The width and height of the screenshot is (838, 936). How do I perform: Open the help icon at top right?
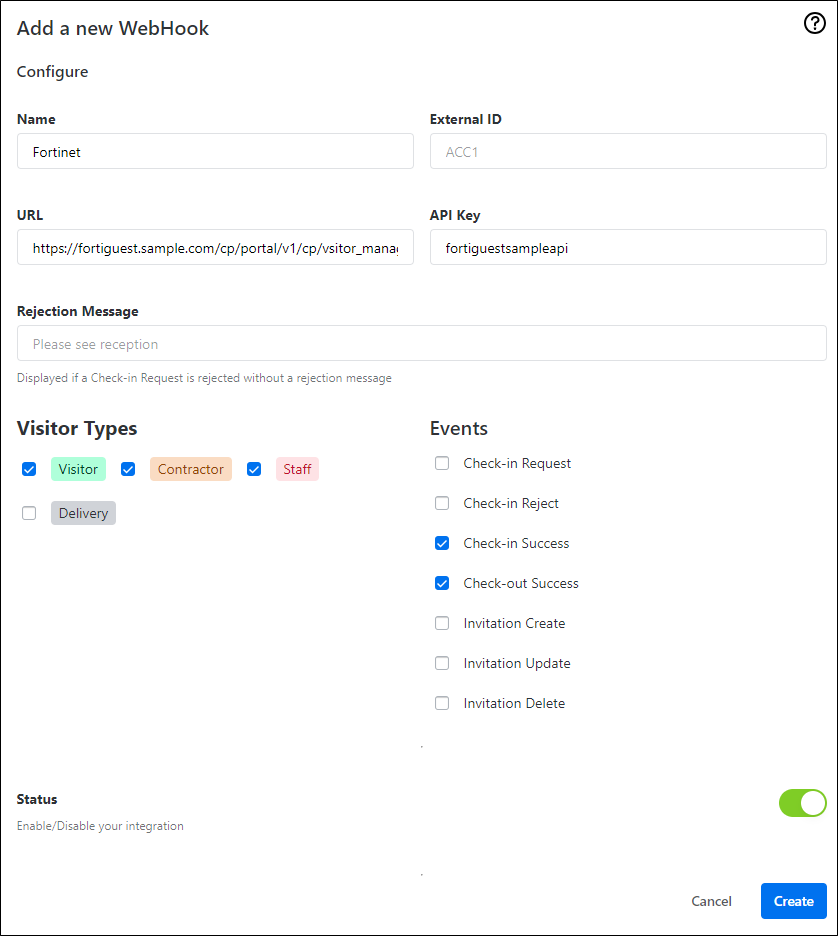(x=814, y=23)
